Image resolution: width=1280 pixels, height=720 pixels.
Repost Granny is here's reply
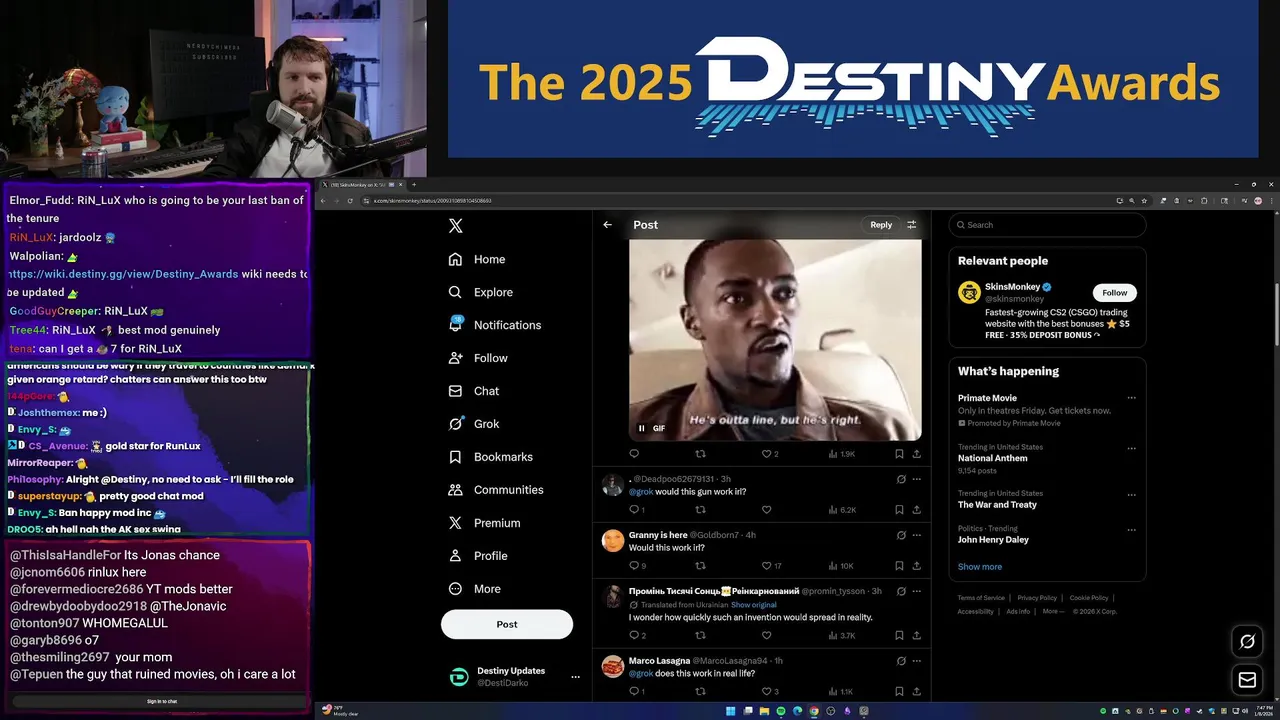point(700,566)
